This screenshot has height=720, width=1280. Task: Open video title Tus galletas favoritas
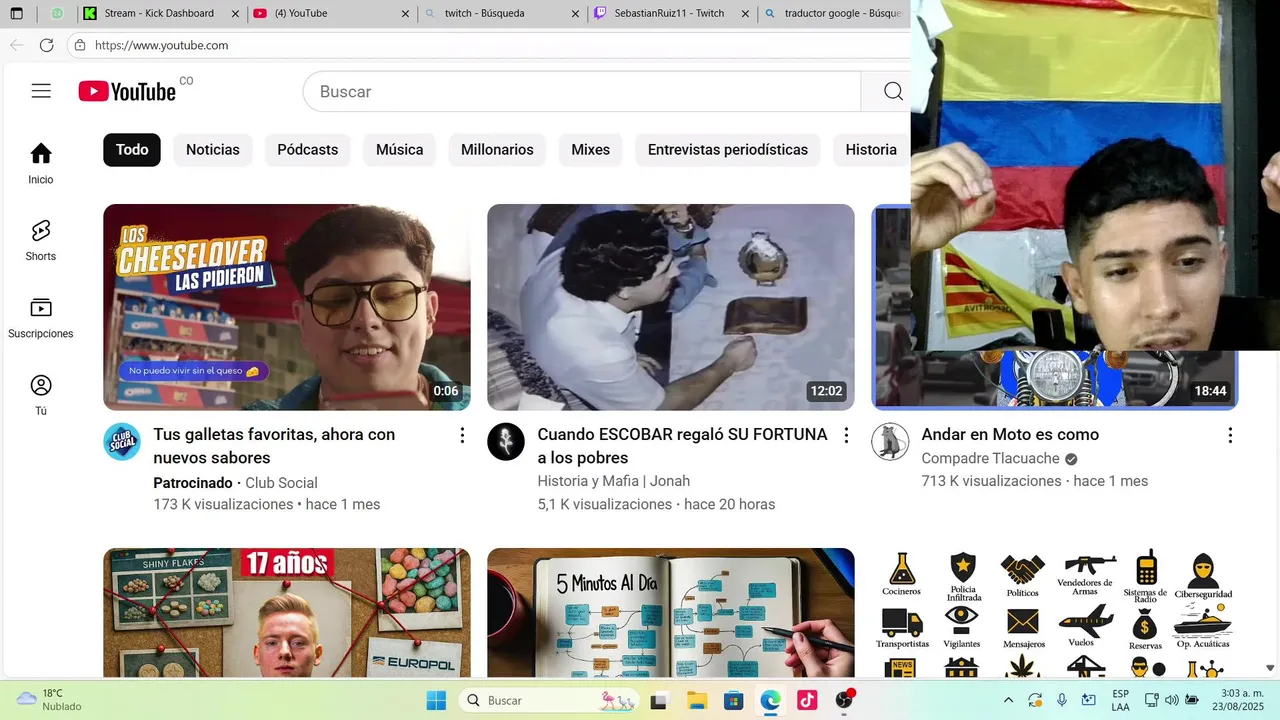tap(274, 446)
